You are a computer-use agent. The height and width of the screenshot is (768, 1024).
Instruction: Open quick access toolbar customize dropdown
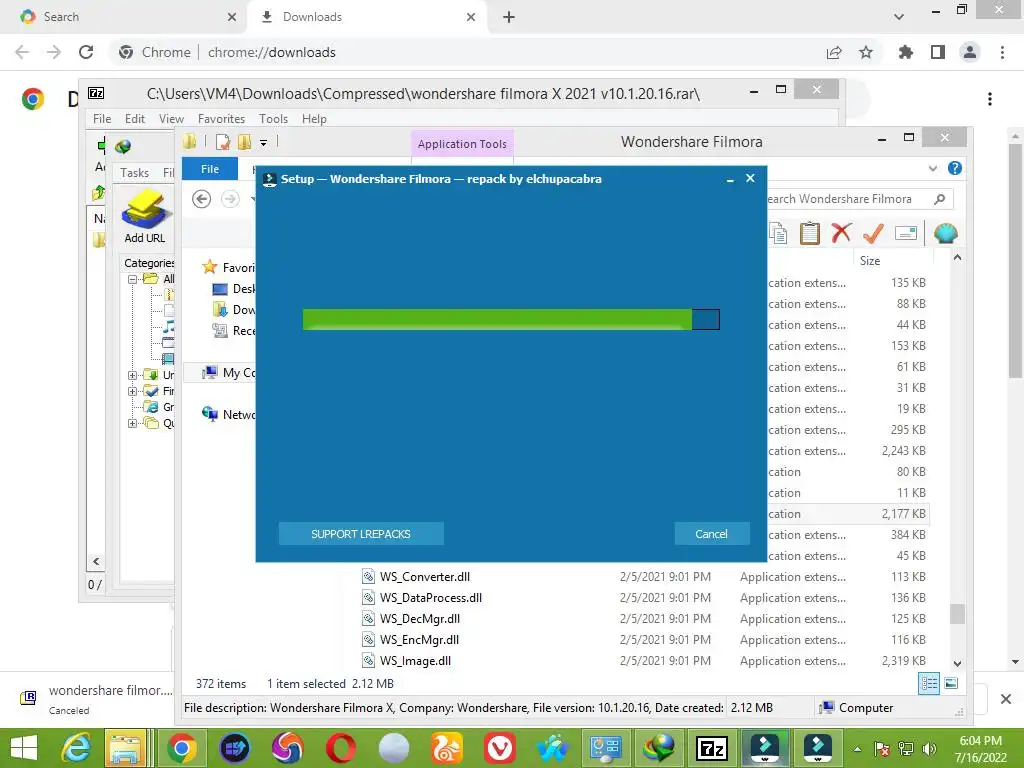[263, 142]
